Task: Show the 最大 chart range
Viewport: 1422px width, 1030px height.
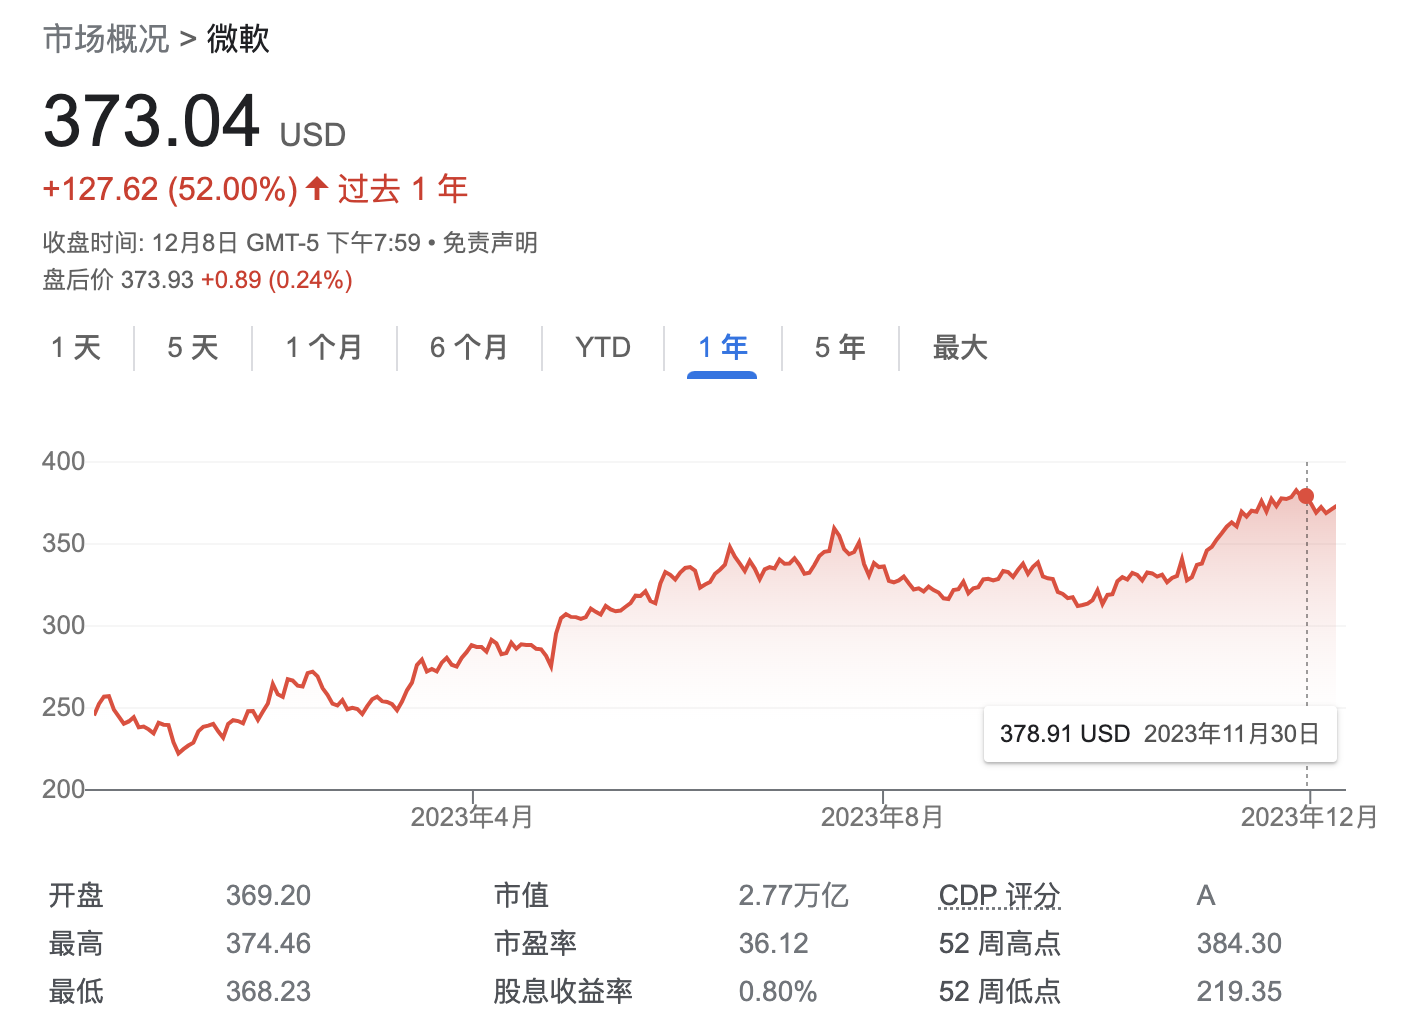Action: click(960, 348)
